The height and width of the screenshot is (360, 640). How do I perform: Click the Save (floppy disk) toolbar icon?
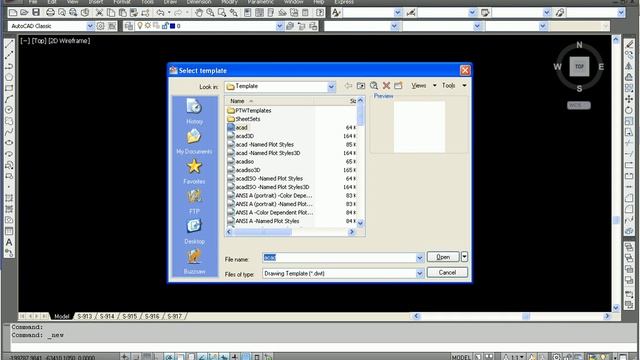coord(36,13)
